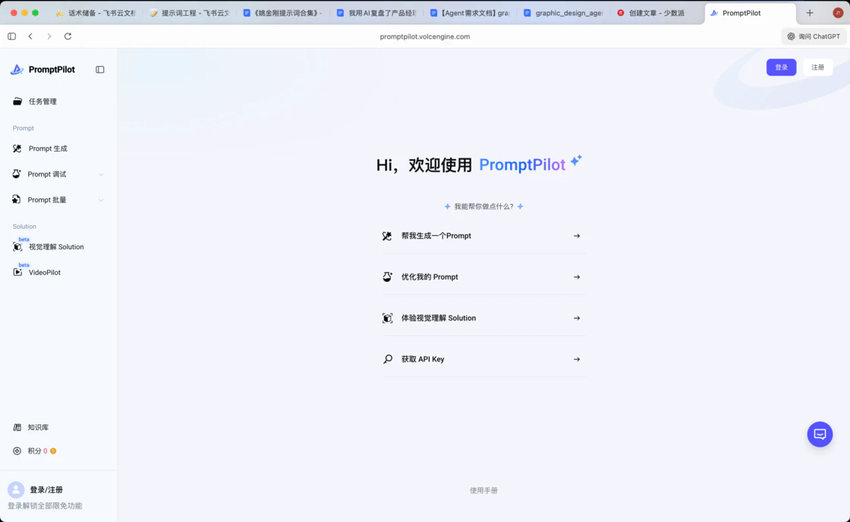850x522 pixels.
Task: Click the 积分 points icon
Action: coord(17,451)
